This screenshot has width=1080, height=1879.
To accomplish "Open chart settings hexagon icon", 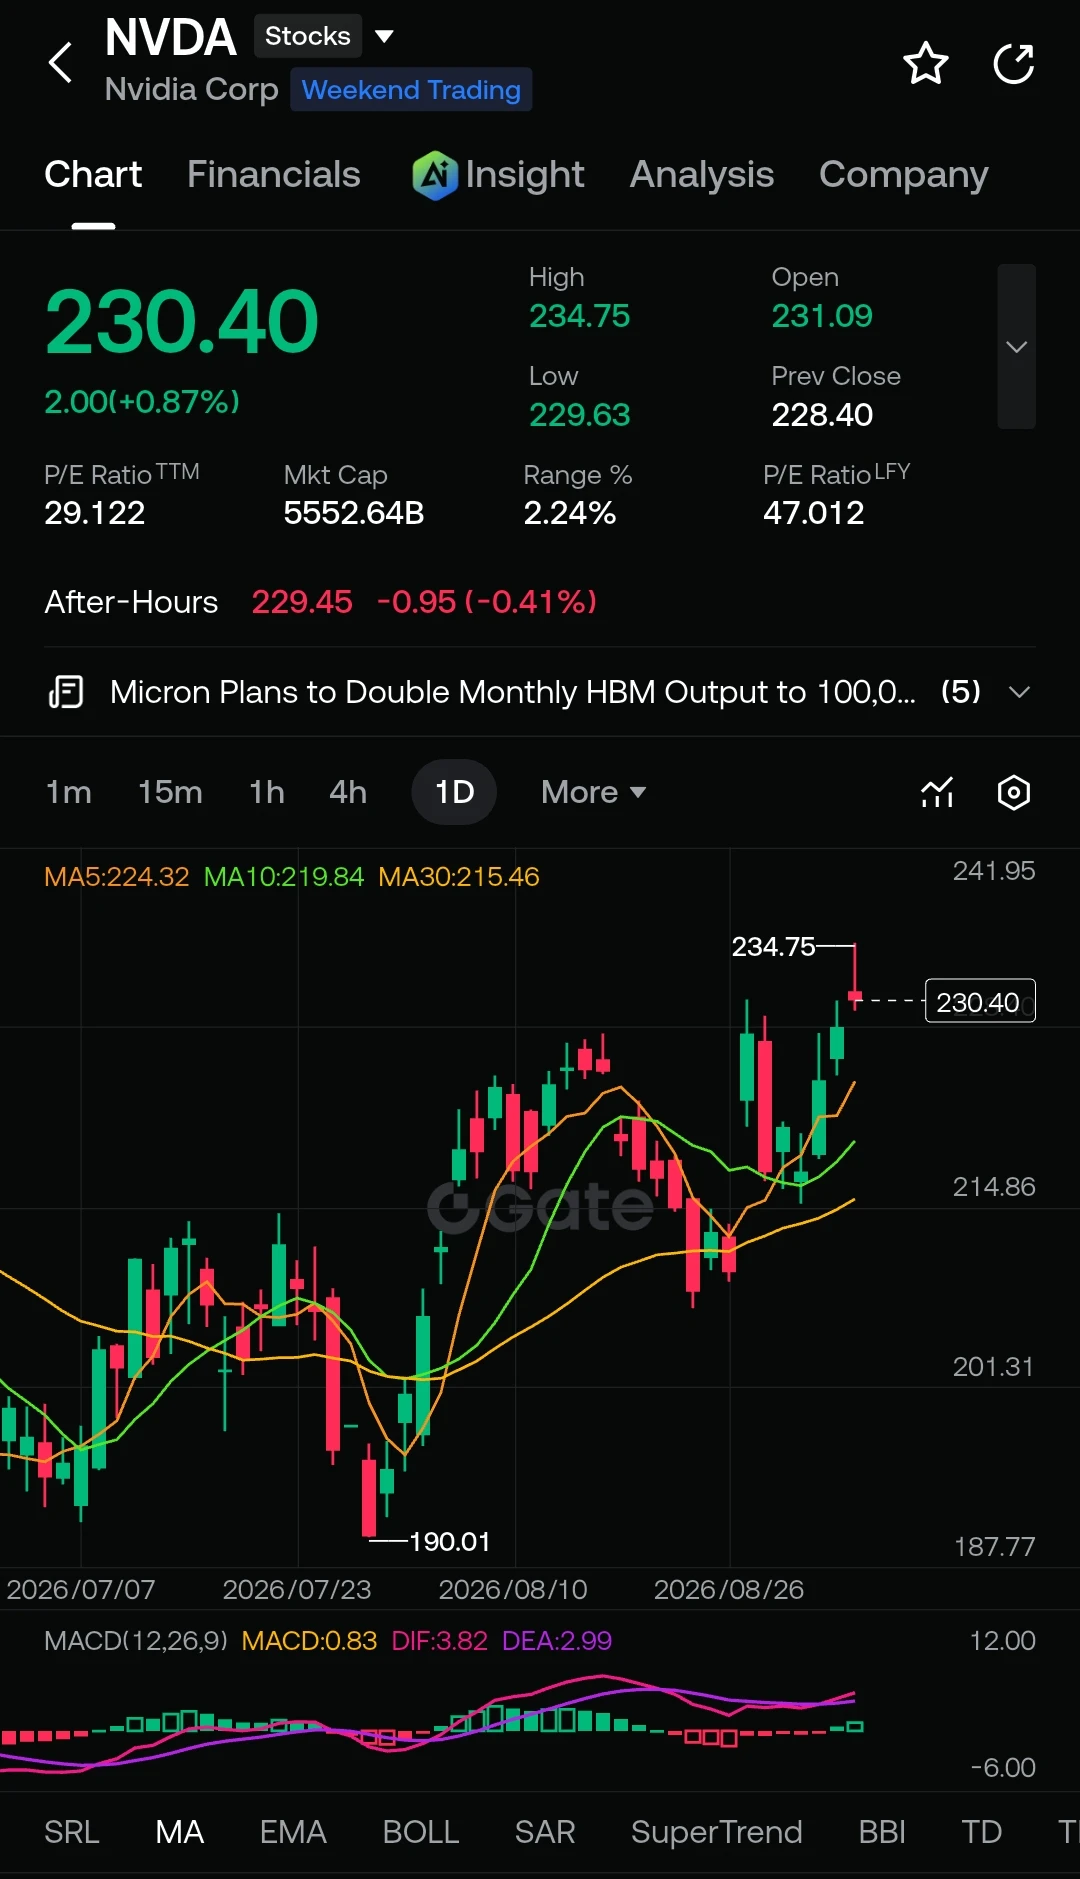I will 1014,792.
